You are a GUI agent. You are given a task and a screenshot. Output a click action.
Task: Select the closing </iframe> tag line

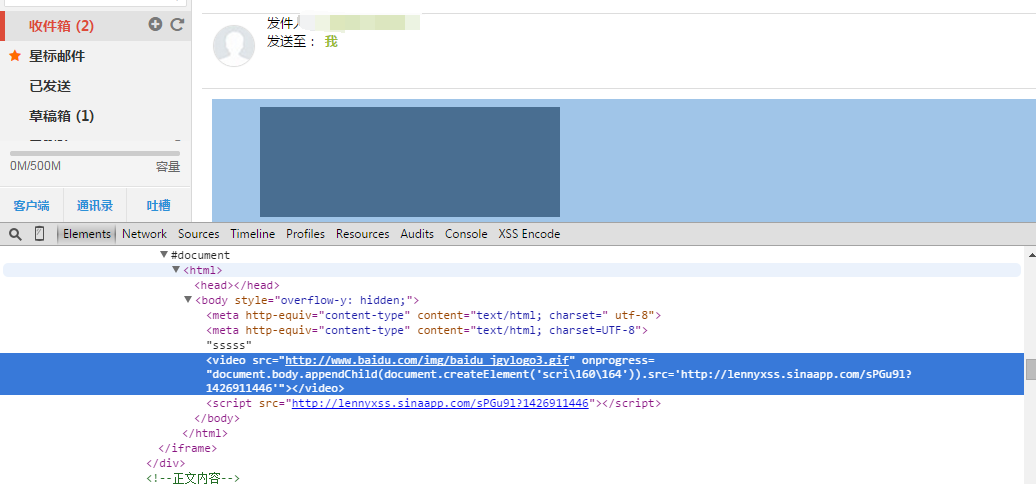188,448
